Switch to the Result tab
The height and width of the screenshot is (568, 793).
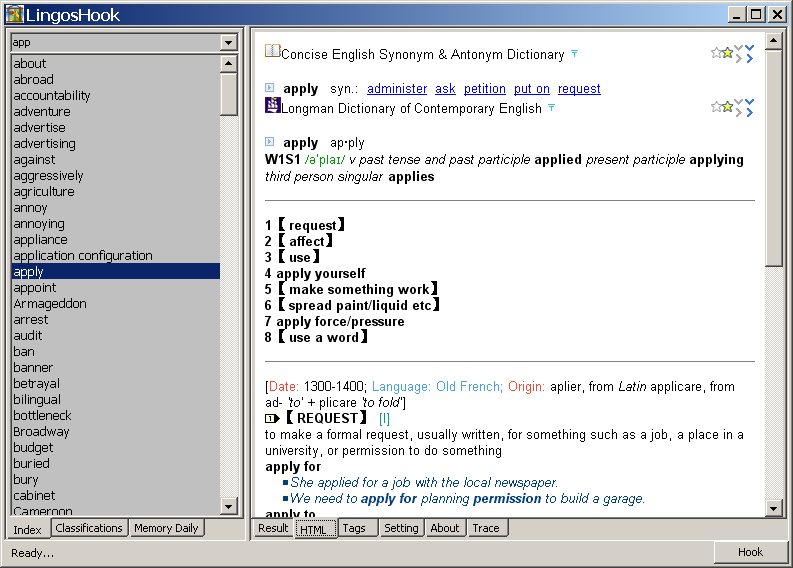pos(273,528)
